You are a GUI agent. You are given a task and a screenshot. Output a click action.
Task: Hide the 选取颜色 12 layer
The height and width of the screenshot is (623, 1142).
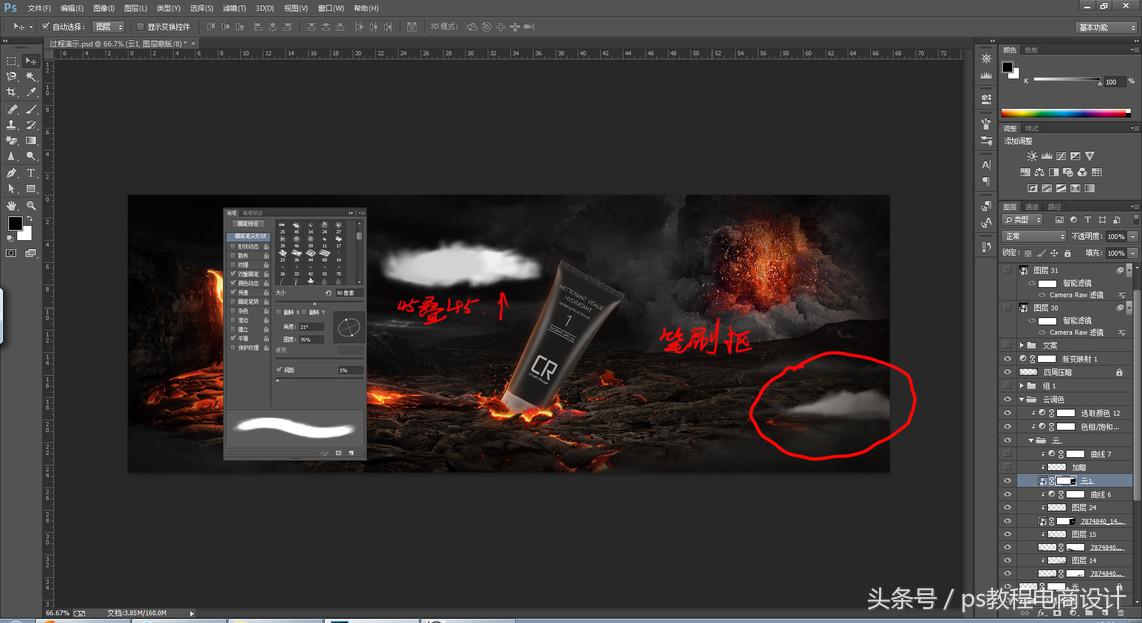click(1007, 413)
